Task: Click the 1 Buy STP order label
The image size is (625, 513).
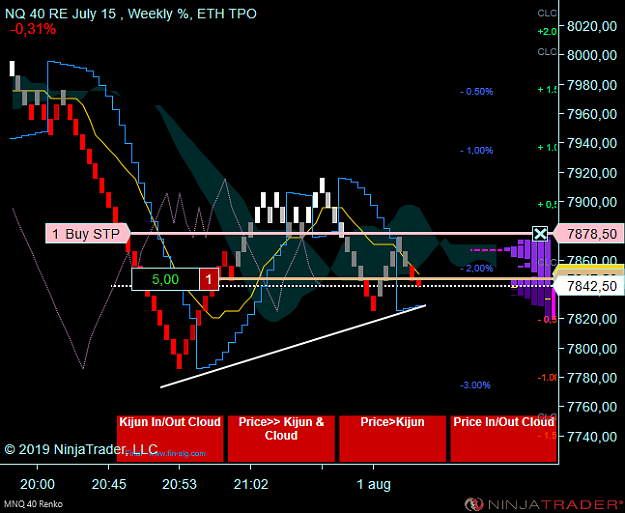Action: [87, 234]
